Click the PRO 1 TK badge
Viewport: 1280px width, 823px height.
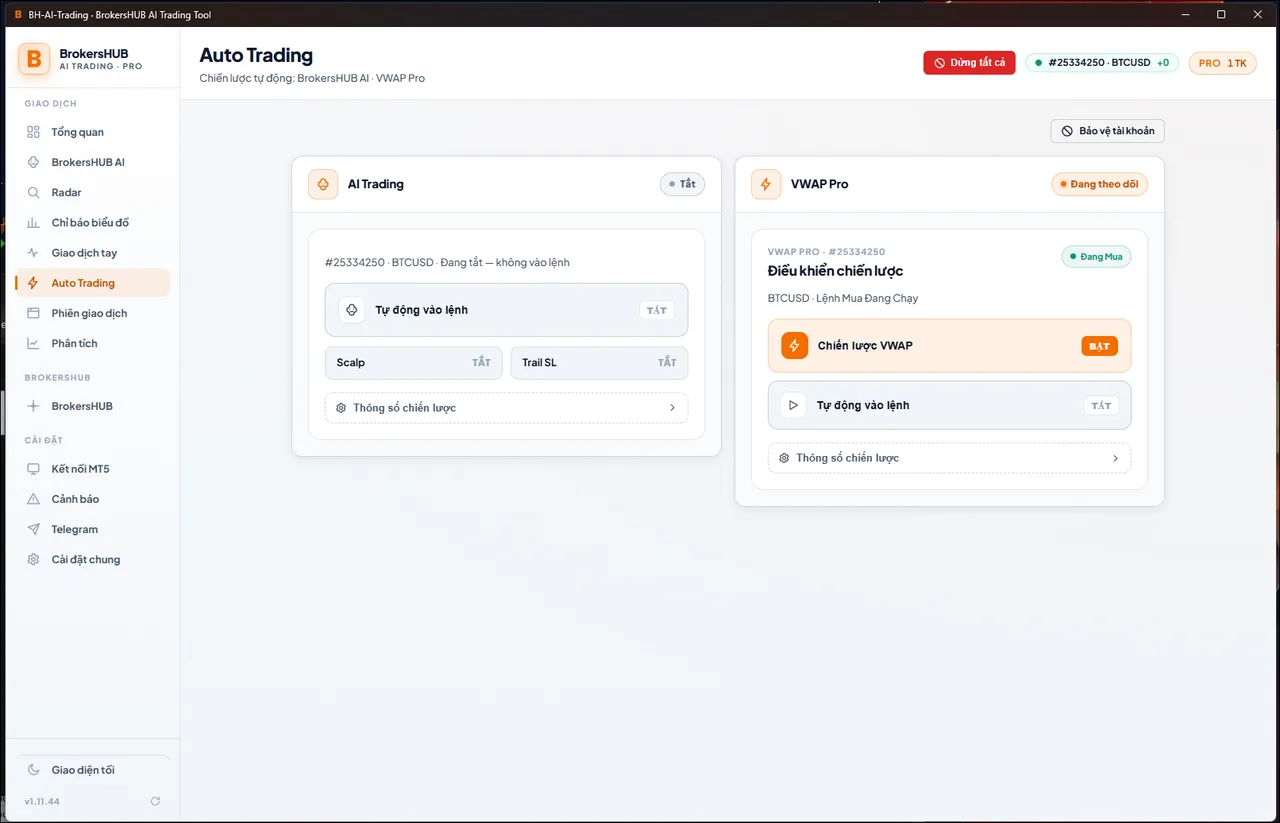point(1222,63)
